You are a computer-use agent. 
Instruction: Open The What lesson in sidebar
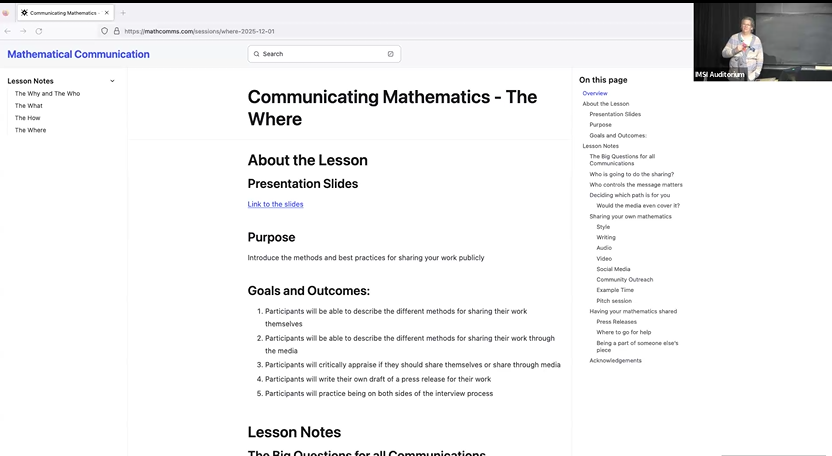pyautogui.click(x=29, y=106)
